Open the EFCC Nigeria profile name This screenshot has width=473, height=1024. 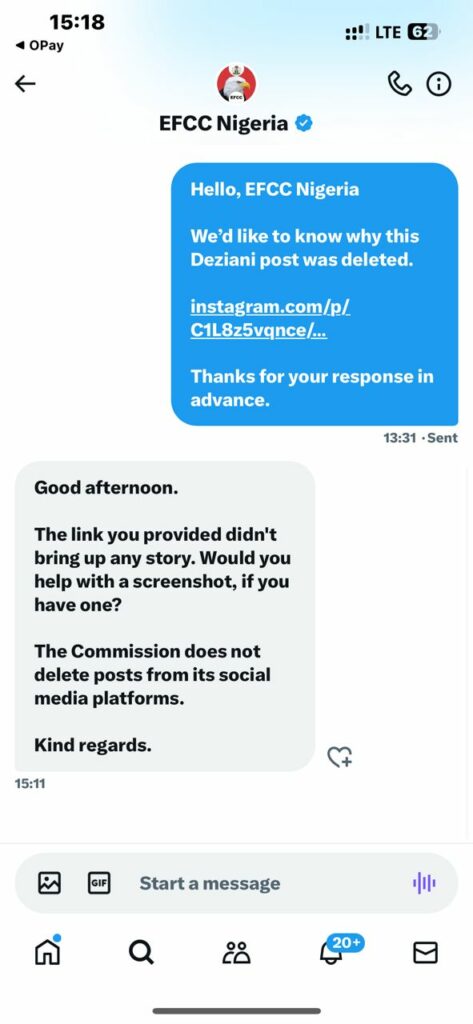[x=223, y=123]
